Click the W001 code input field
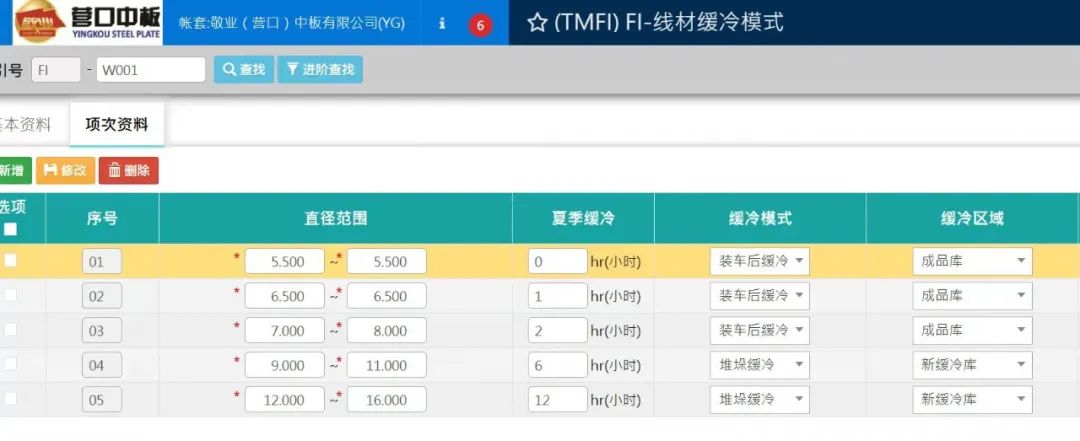The image size is (1080, 441). click(150, 69)
